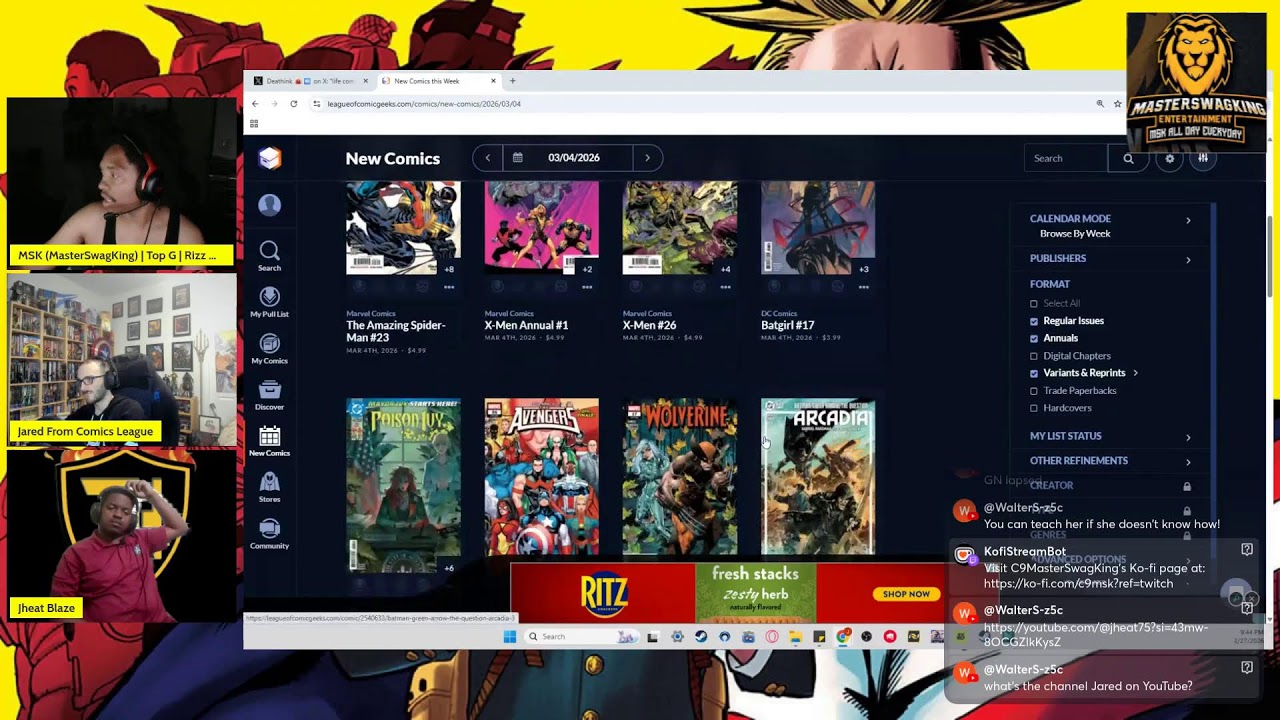Open Batgirl #17 title link
This screenshot has width=1280, height=720.
(x=788, y=325)
